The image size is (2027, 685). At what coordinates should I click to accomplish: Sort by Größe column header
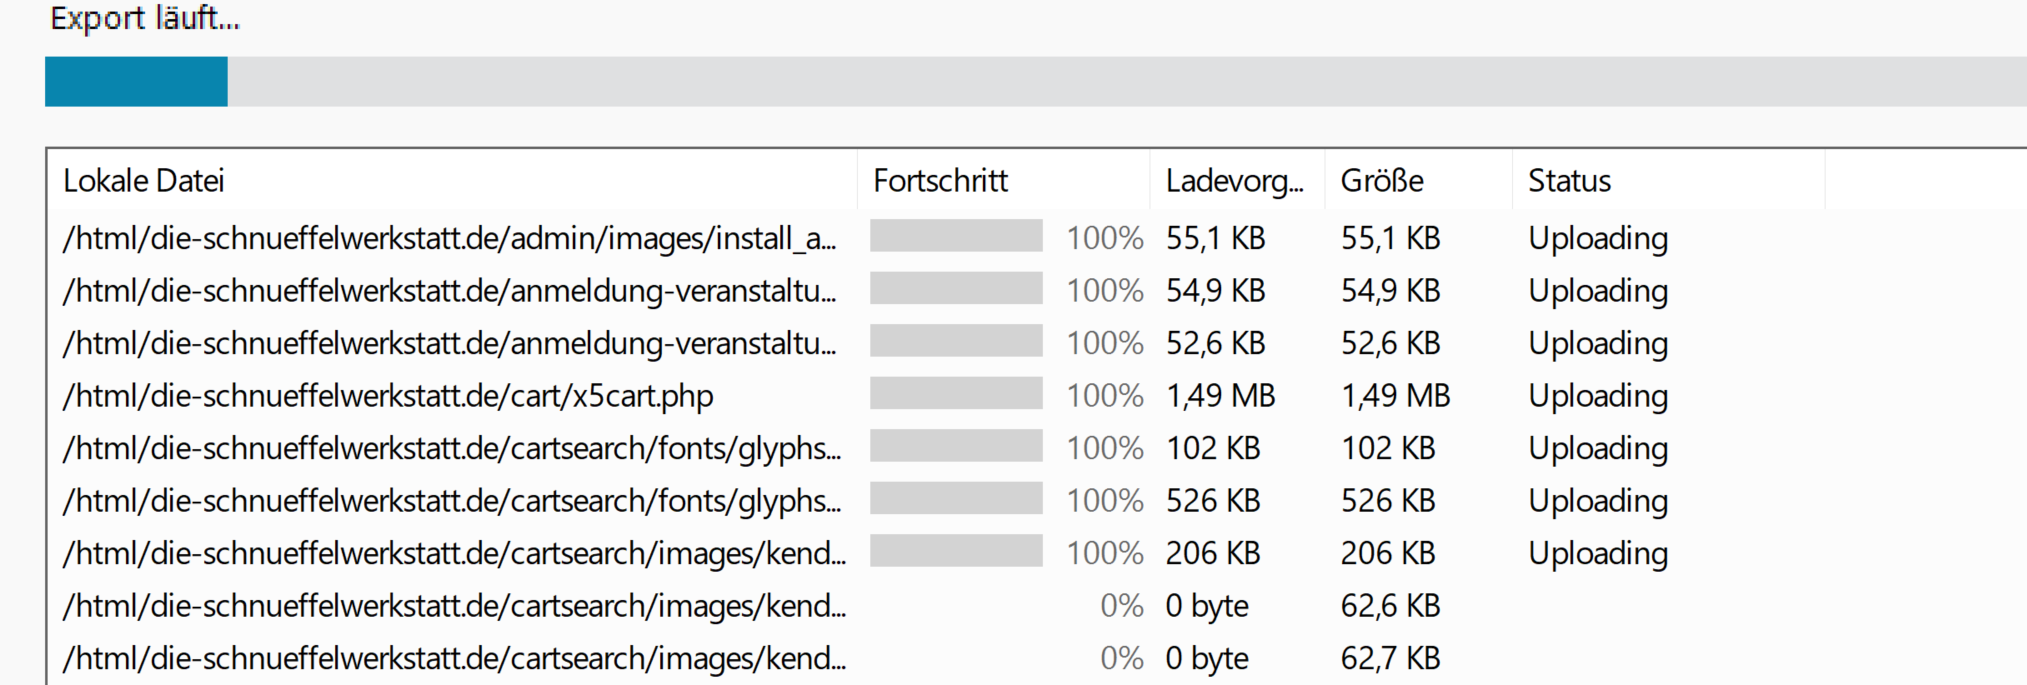(1382, 181)
